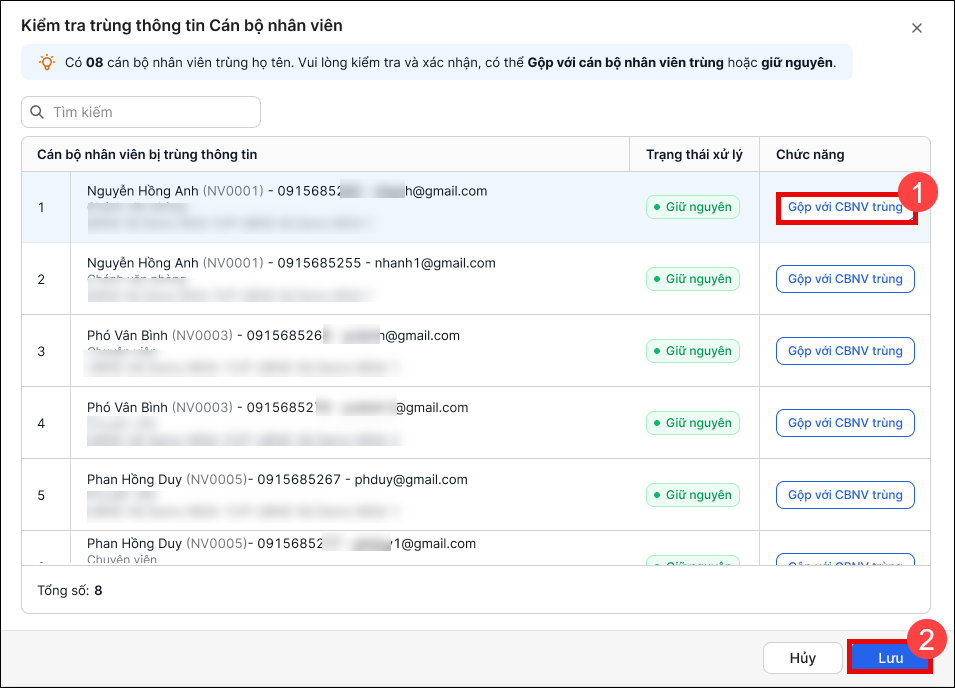
Task: Click Giữ nguyên status badge in row 1
Action: 693,207
